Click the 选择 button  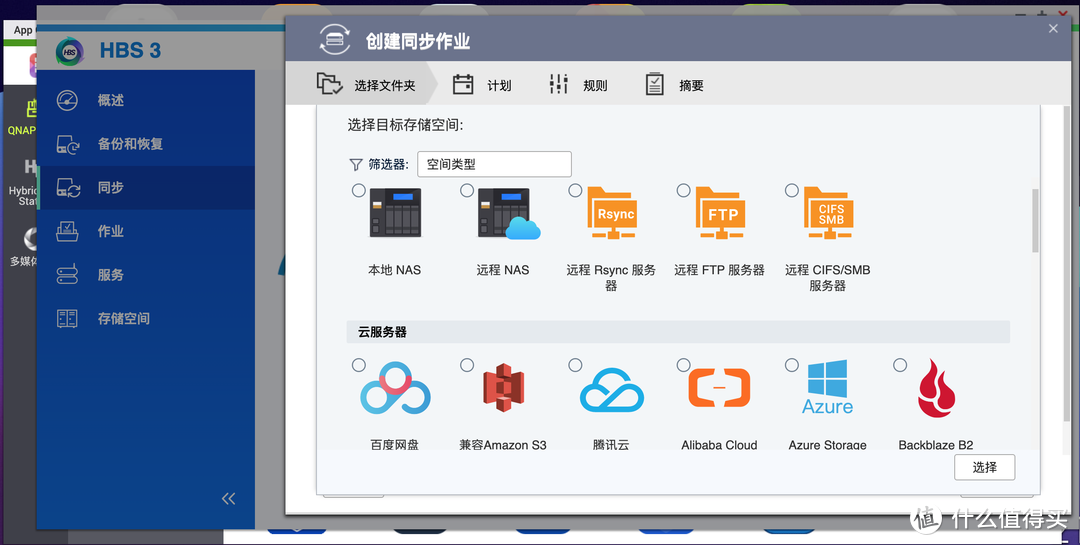(x=984, y=467)
